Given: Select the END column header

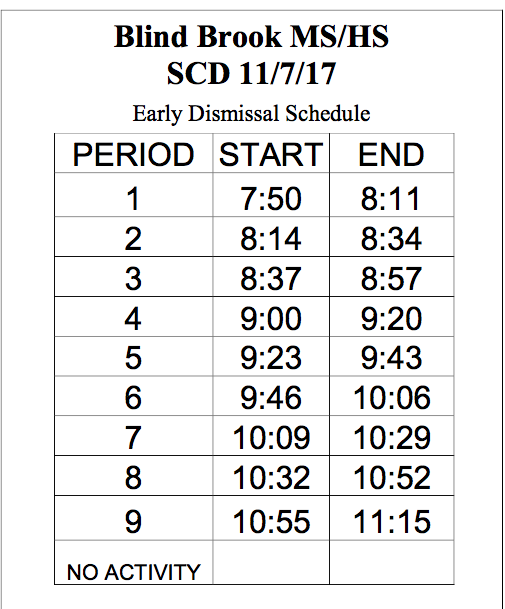Looking at the screenshot, I should click(392, 154).
